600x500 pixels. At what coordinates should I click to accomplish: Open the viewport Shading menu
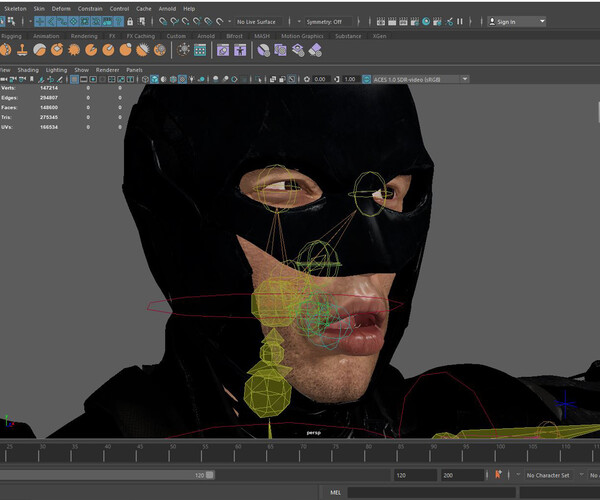click(x=28, y=70)
